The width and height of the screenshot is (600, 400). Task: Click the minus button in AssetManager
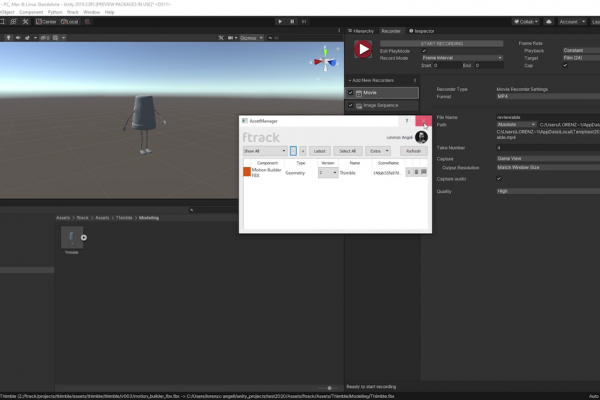click(293, 151)
